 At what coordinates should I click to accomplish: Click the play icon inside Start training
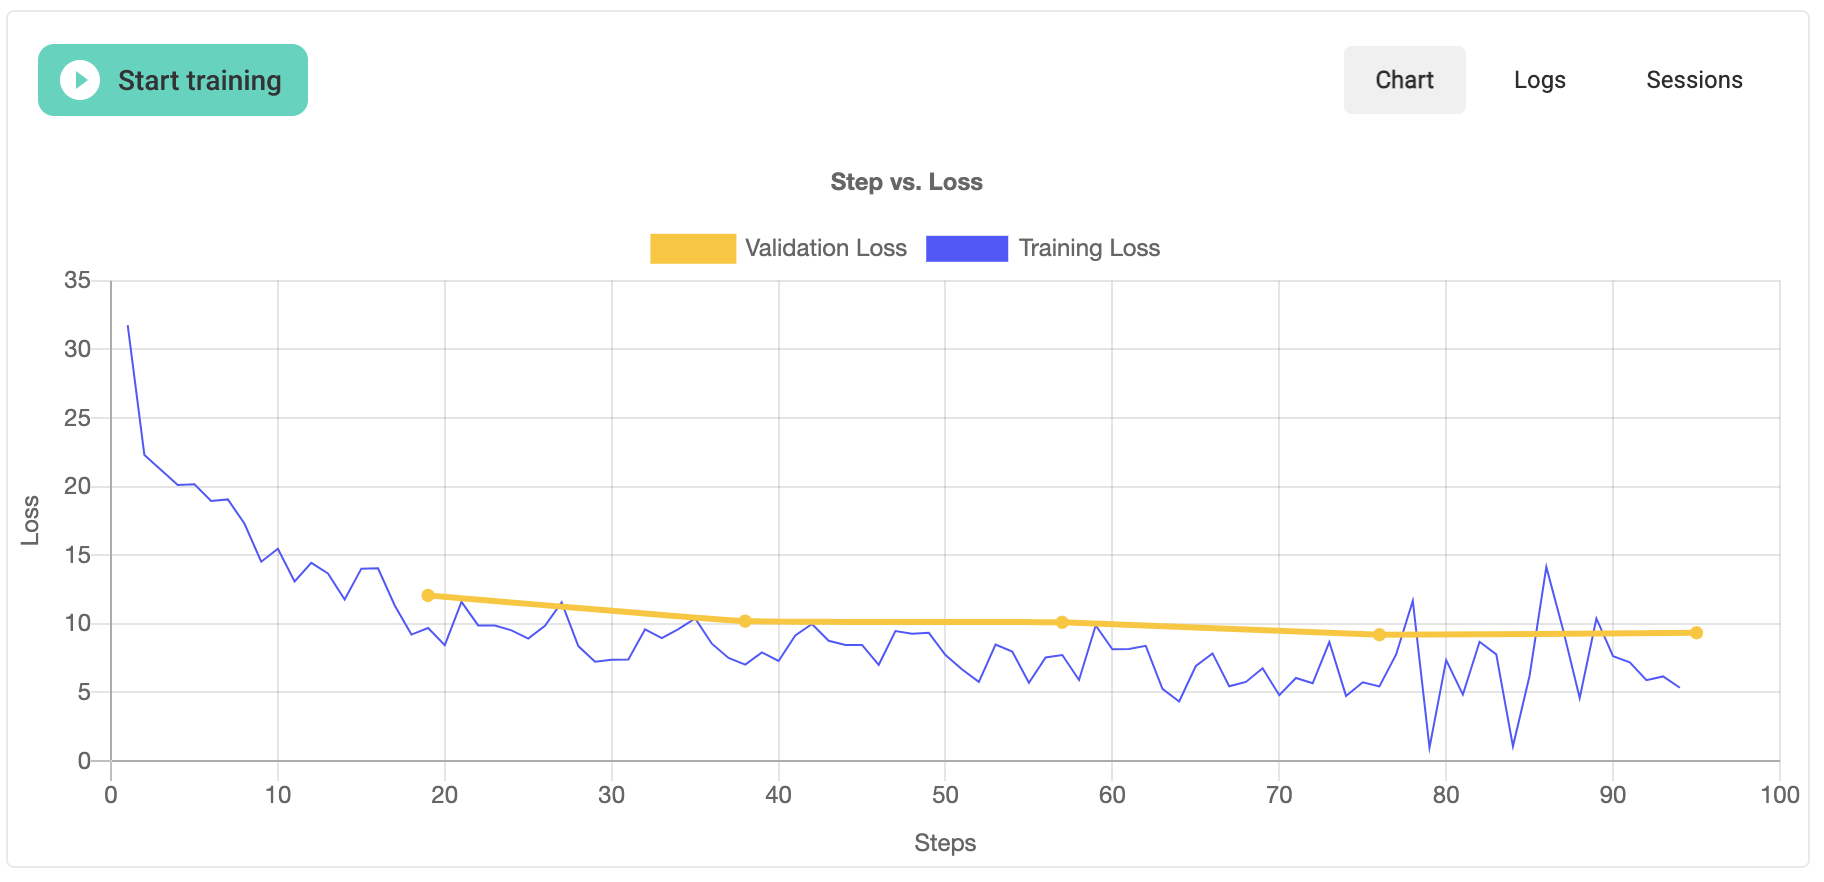[80, 80]
